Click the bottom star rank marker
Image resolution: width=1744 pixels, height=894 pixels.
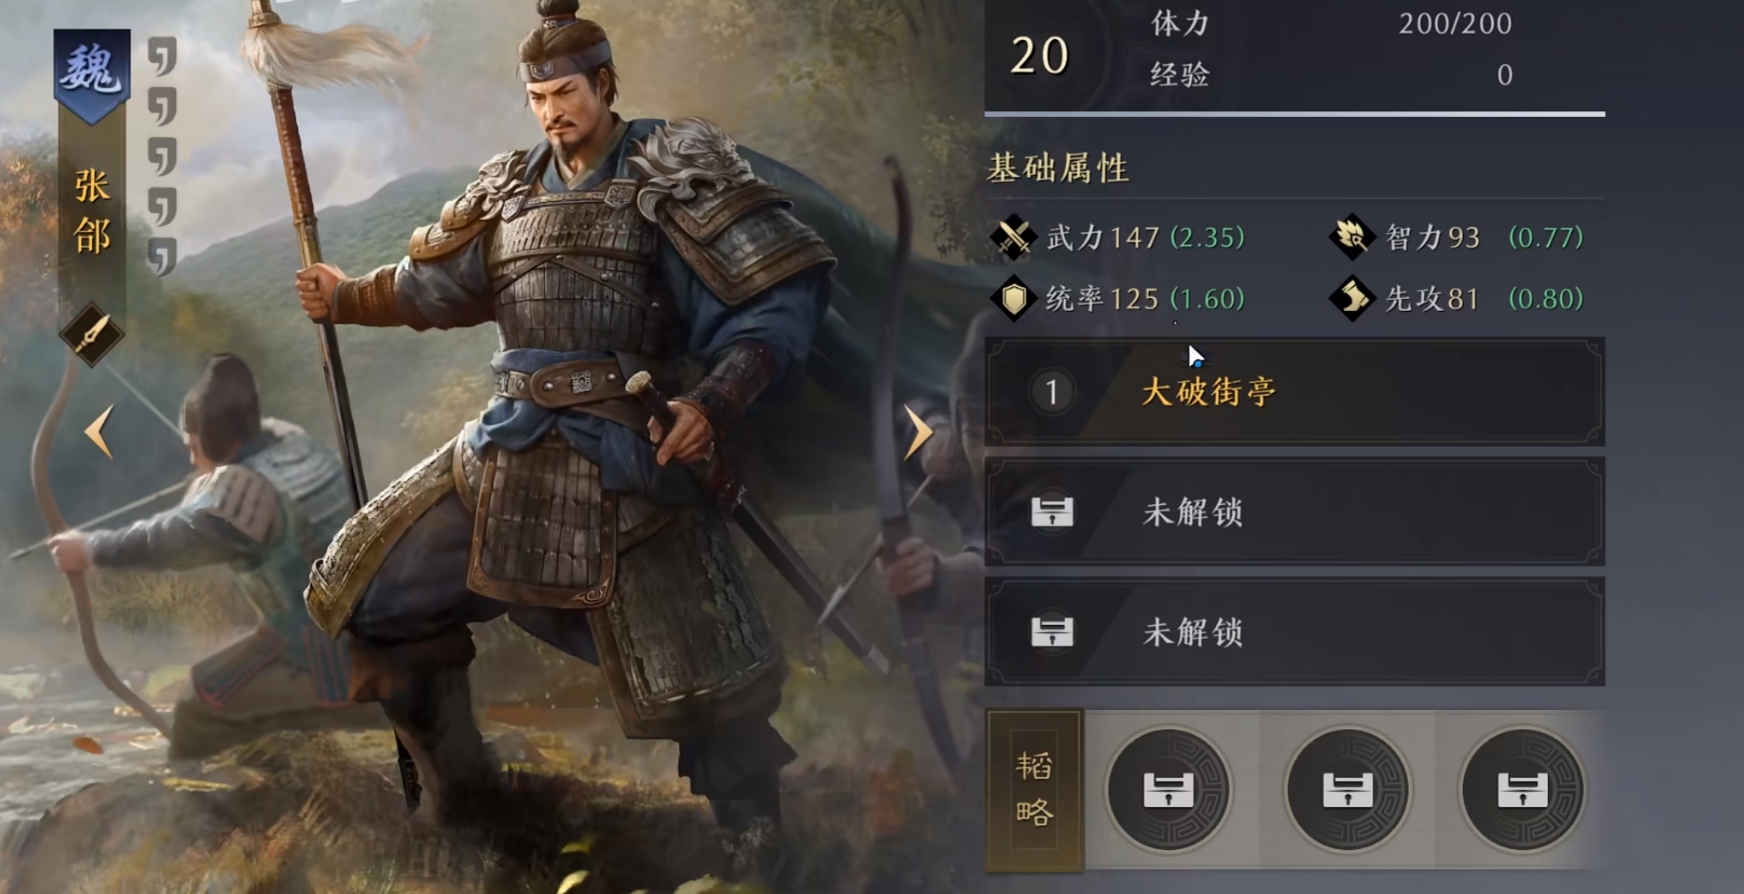click(162, 256)
